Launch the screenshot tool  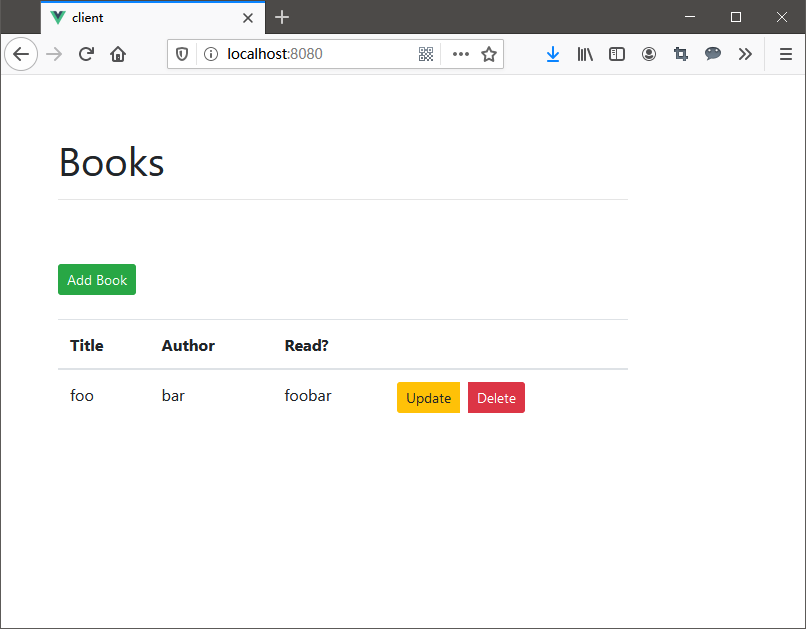681,54
